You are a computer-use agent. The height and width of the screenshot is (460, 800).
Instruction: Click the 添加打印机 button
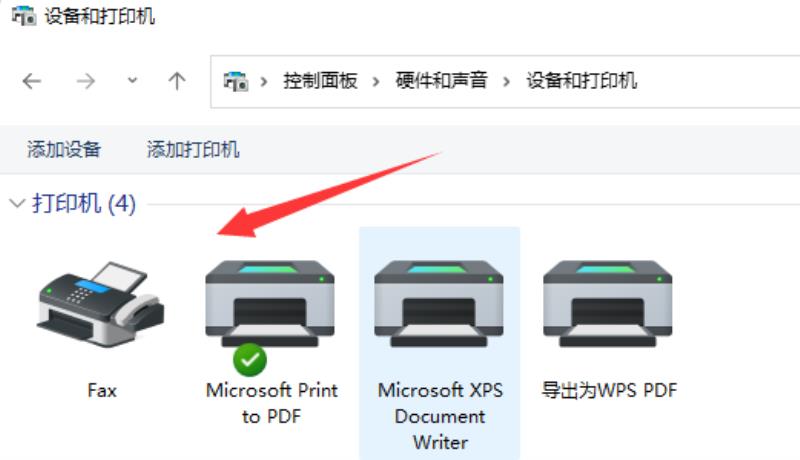[x=193, y=149]
